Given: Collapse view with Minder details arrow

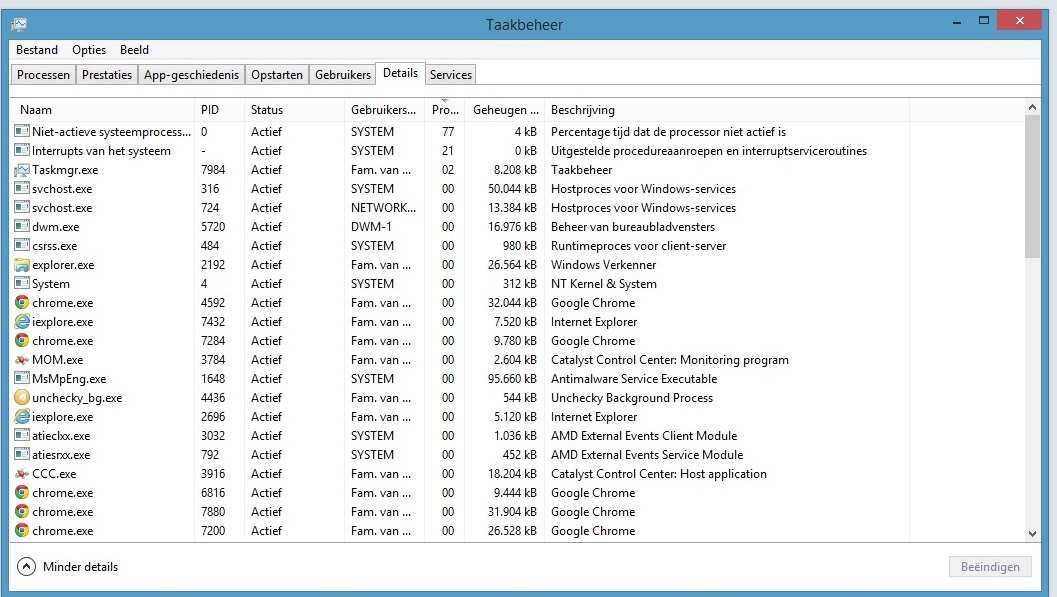Looking at the screenshot, I should pyautogui.click(x=26, y=567).
